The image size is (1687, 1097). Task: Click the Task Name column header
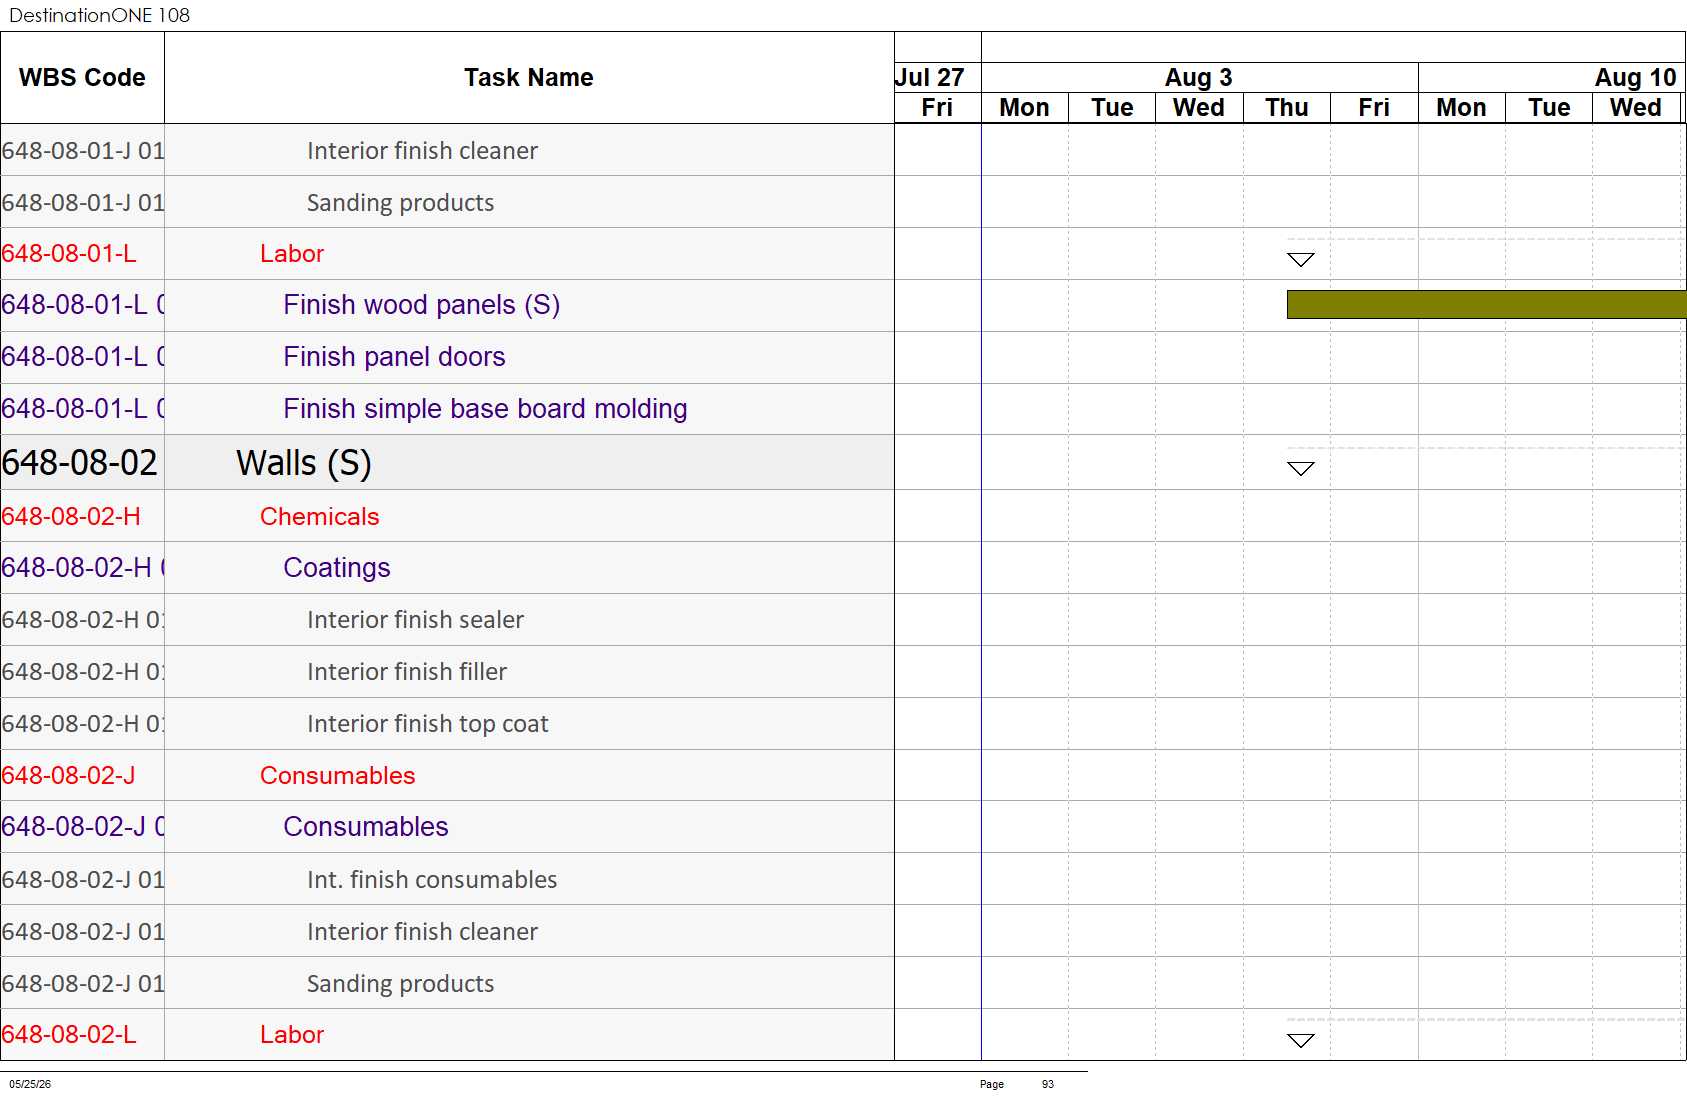pos(529,78)
